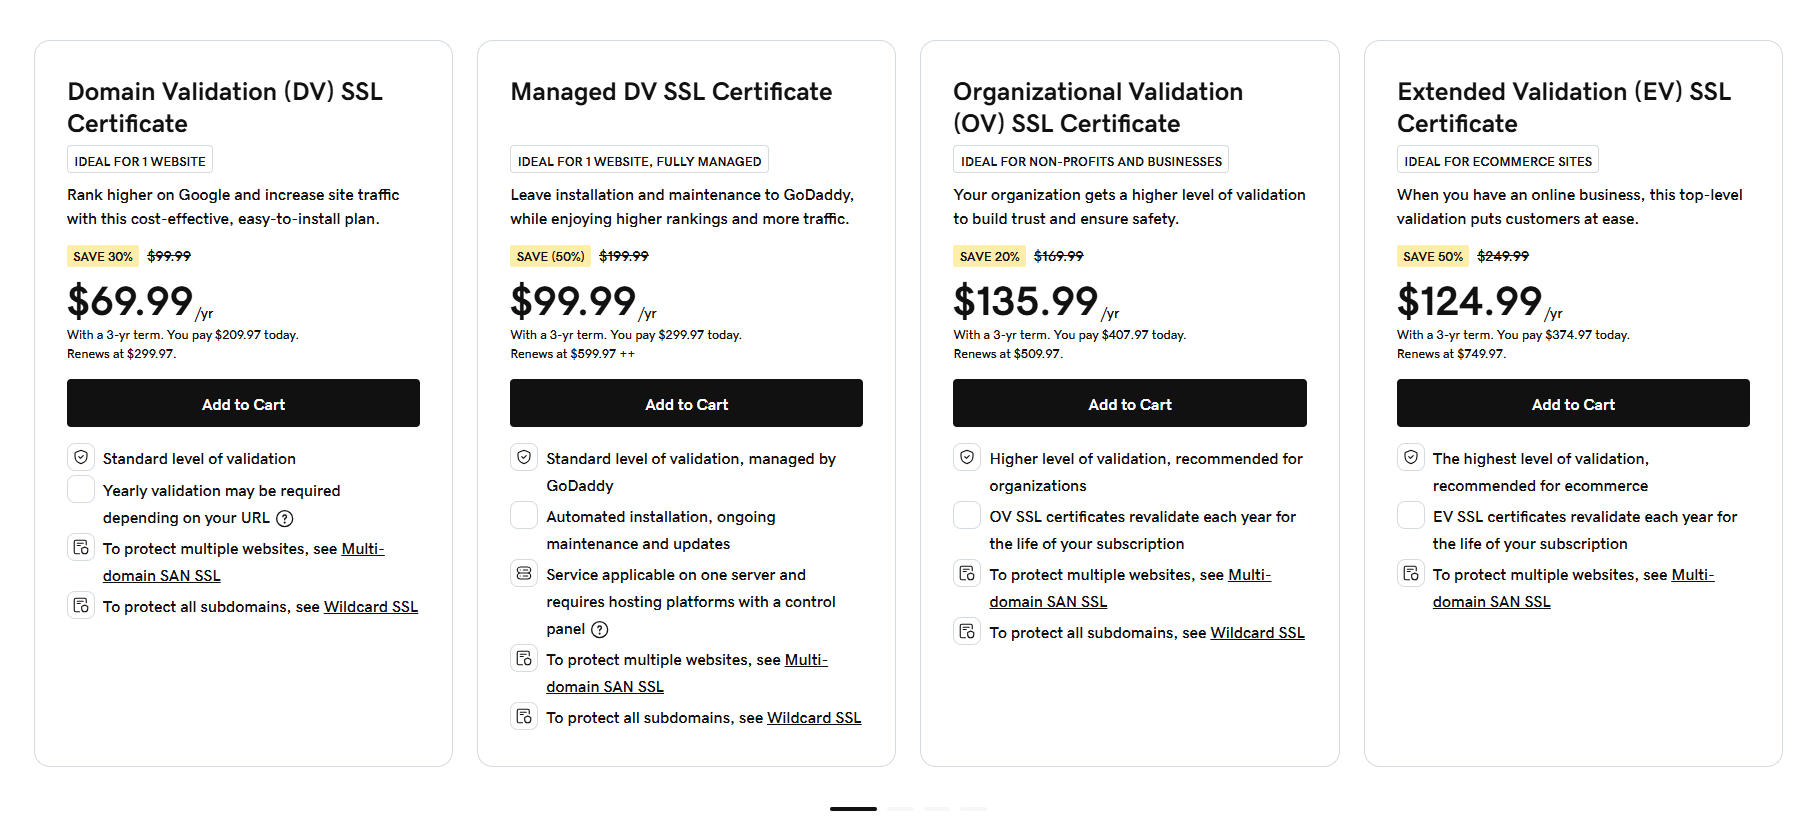This screenshot has width=1809, height=821.
Task: Click help icon next to 'depending on your URL'
Action: click(285, 518)
